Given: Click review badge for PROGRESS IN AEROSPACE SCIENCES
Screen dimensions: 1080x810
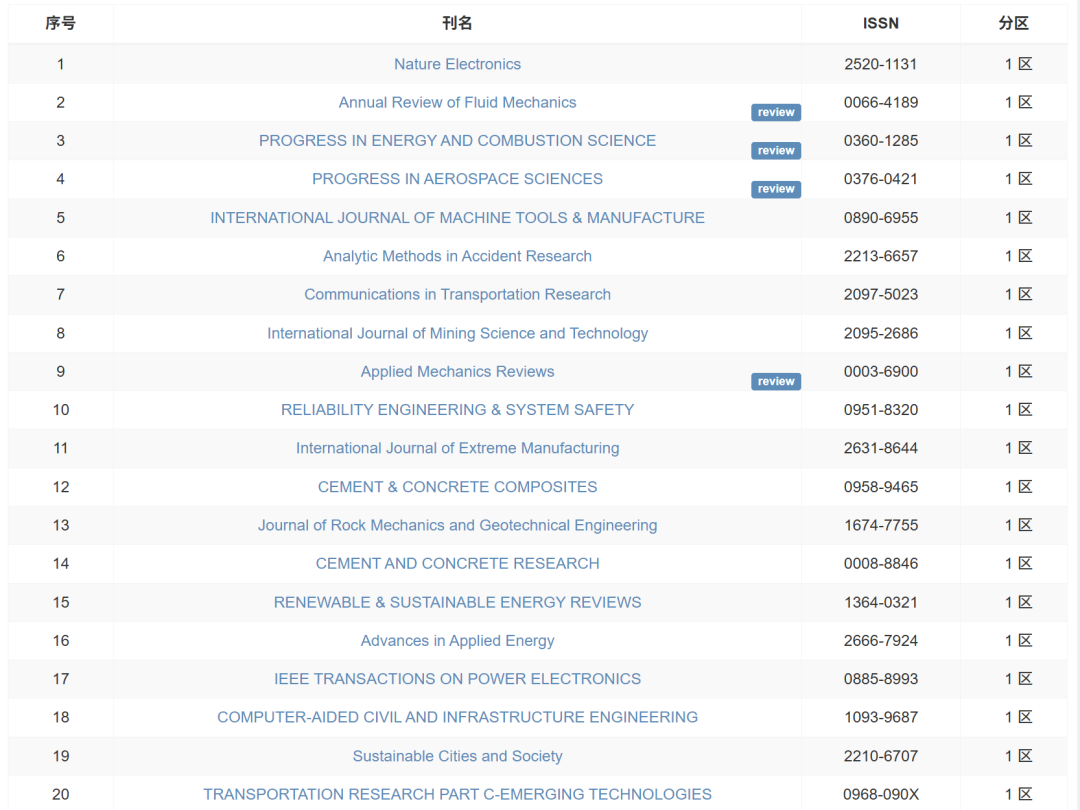Looking at the screenshot, I should pyautogui.click(x=776, y=189).
